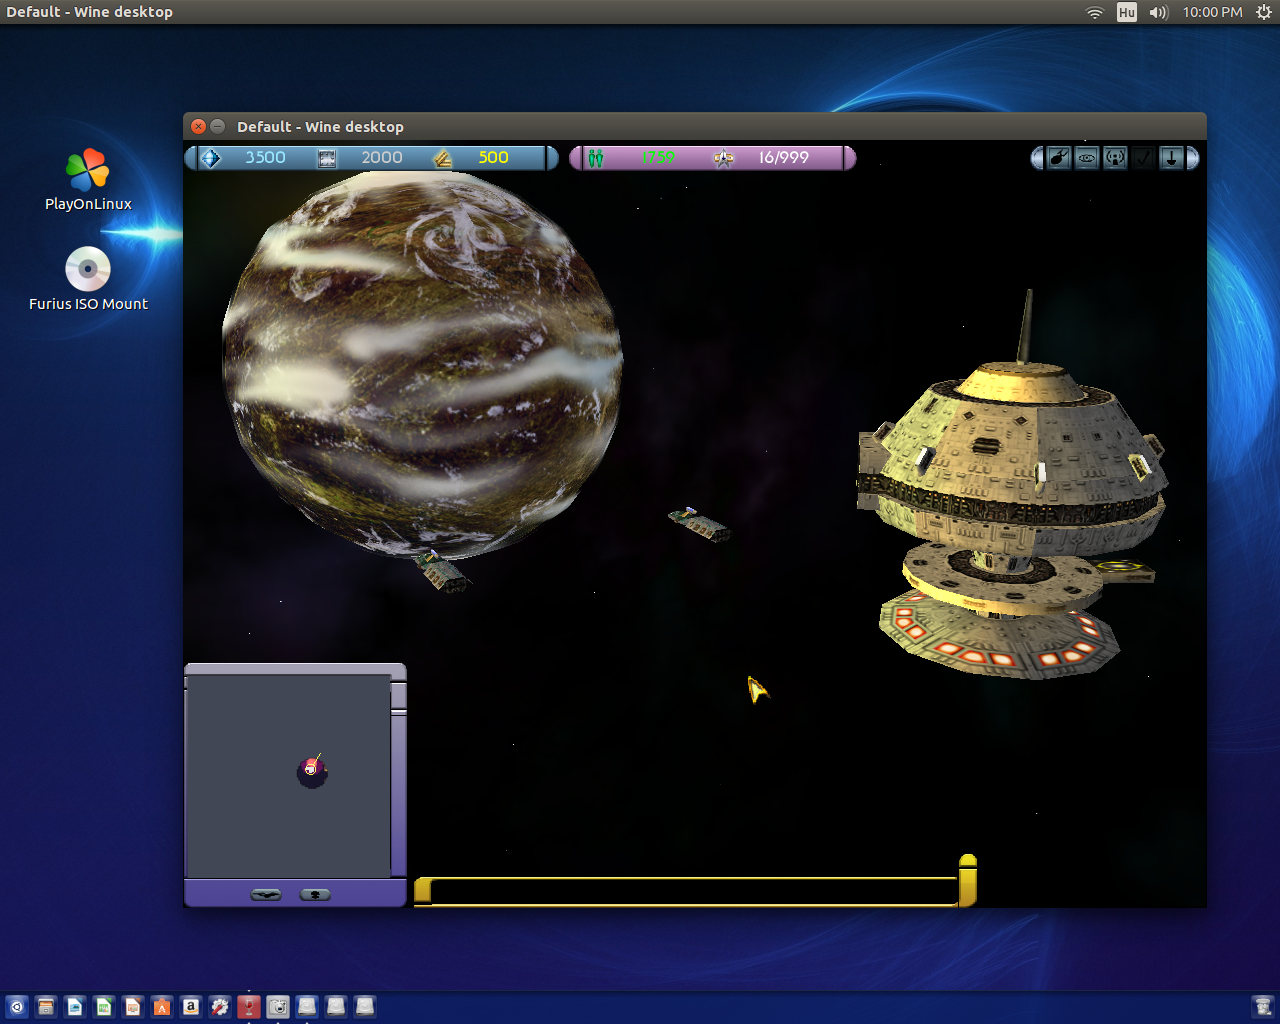
Task: Click the Starfleet officer insignia icon
Action: pos(724,158)
